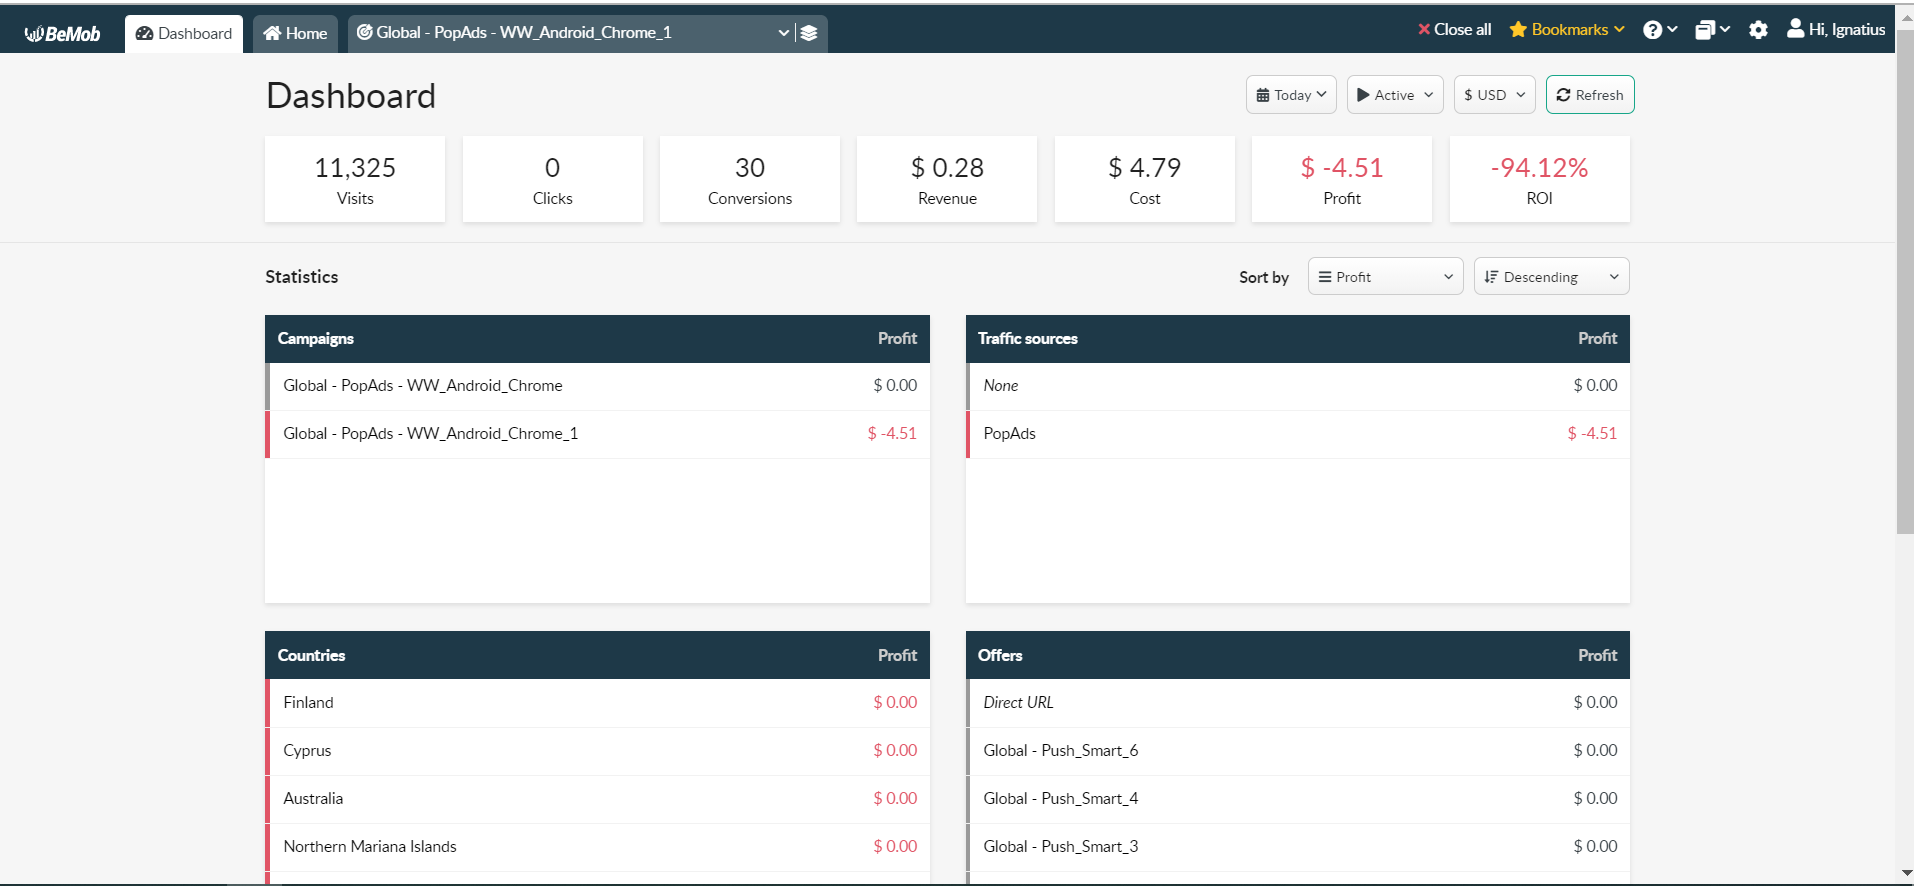Viewport: 1914px width, 886px height.
Task: Expand the Active status filter dropdown
Action: 1395,95
